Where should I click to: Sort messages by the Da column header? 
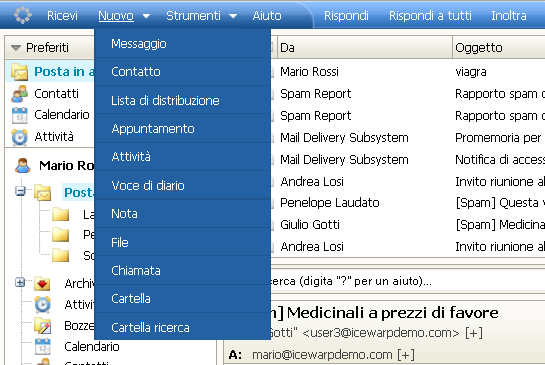click(365, 48)
